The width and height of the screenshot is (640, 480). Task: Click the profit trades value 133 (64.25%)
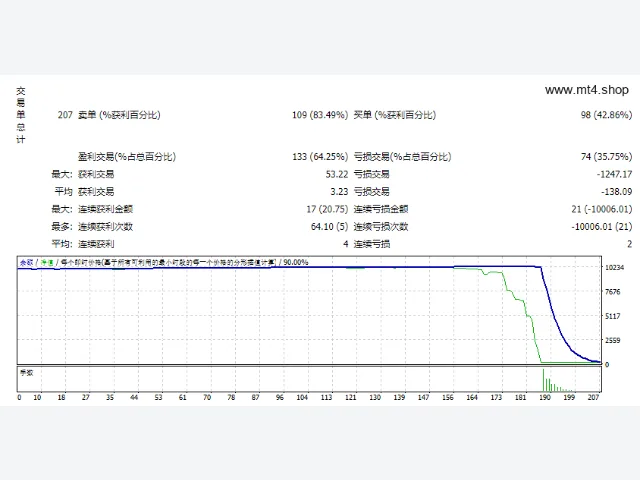320,157
